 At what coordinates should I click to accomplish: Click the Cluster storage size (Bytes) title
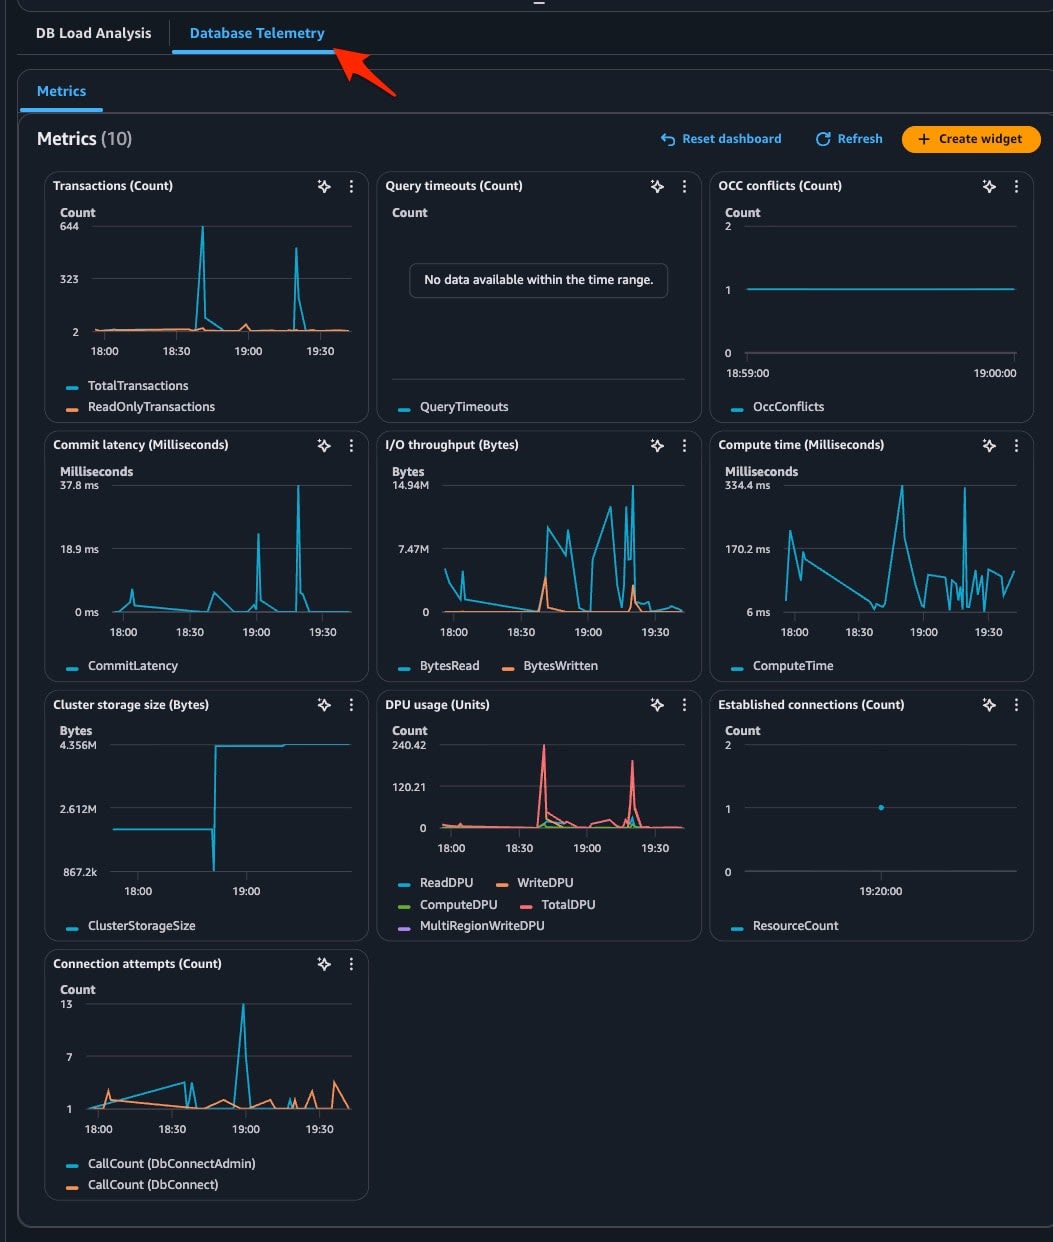(x=131, y=705)
